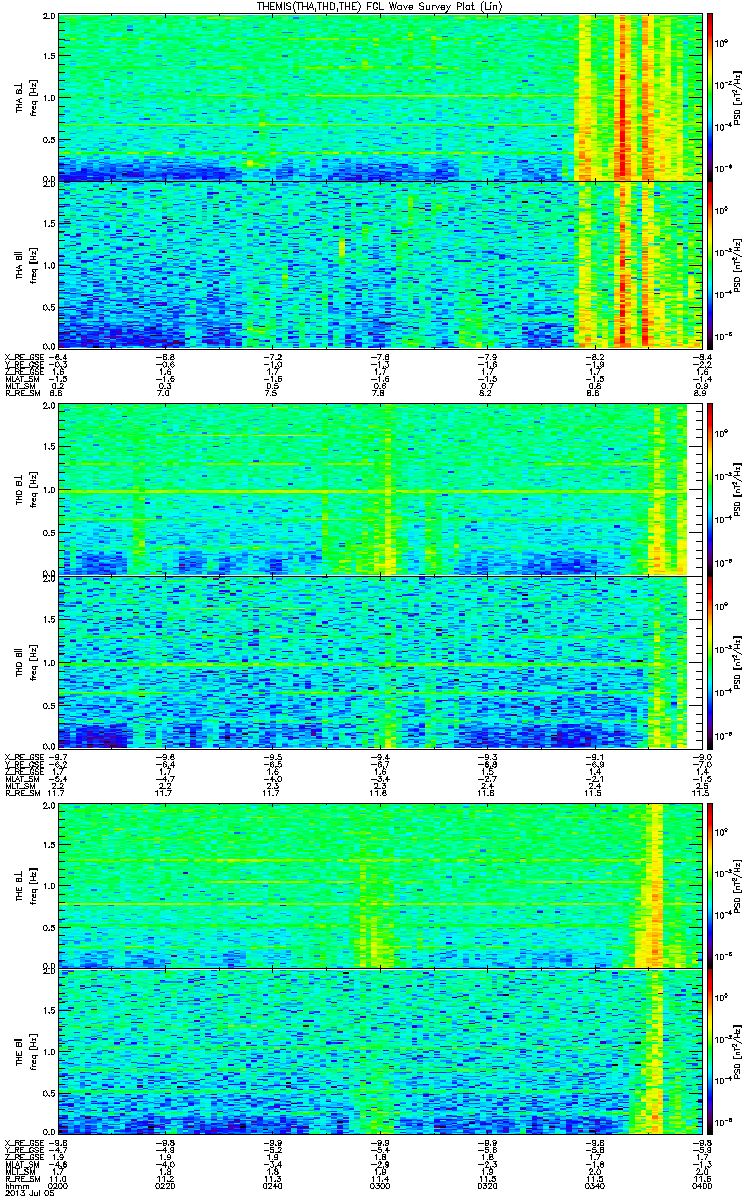Click the X_RE_GSE row label below the THA panels
Viewport: 750px width, 1200px height.
(x=22, y=356)
